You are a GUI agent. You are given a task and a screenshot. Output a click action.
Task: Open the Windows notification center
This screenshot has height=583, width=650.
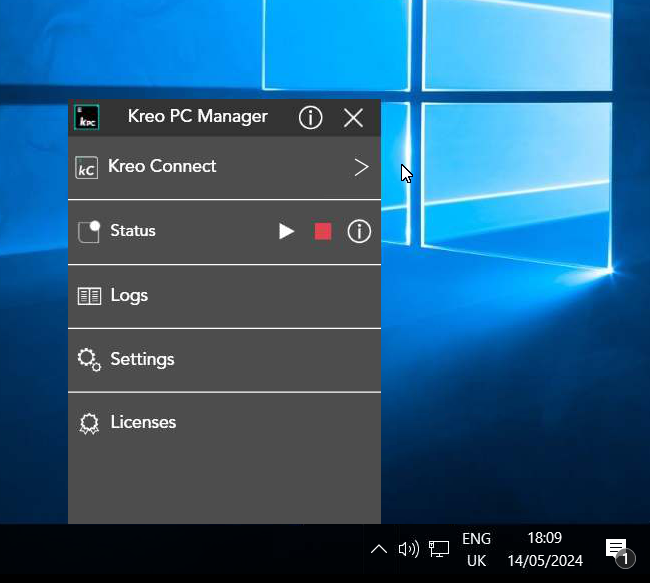tap(617, 549)
